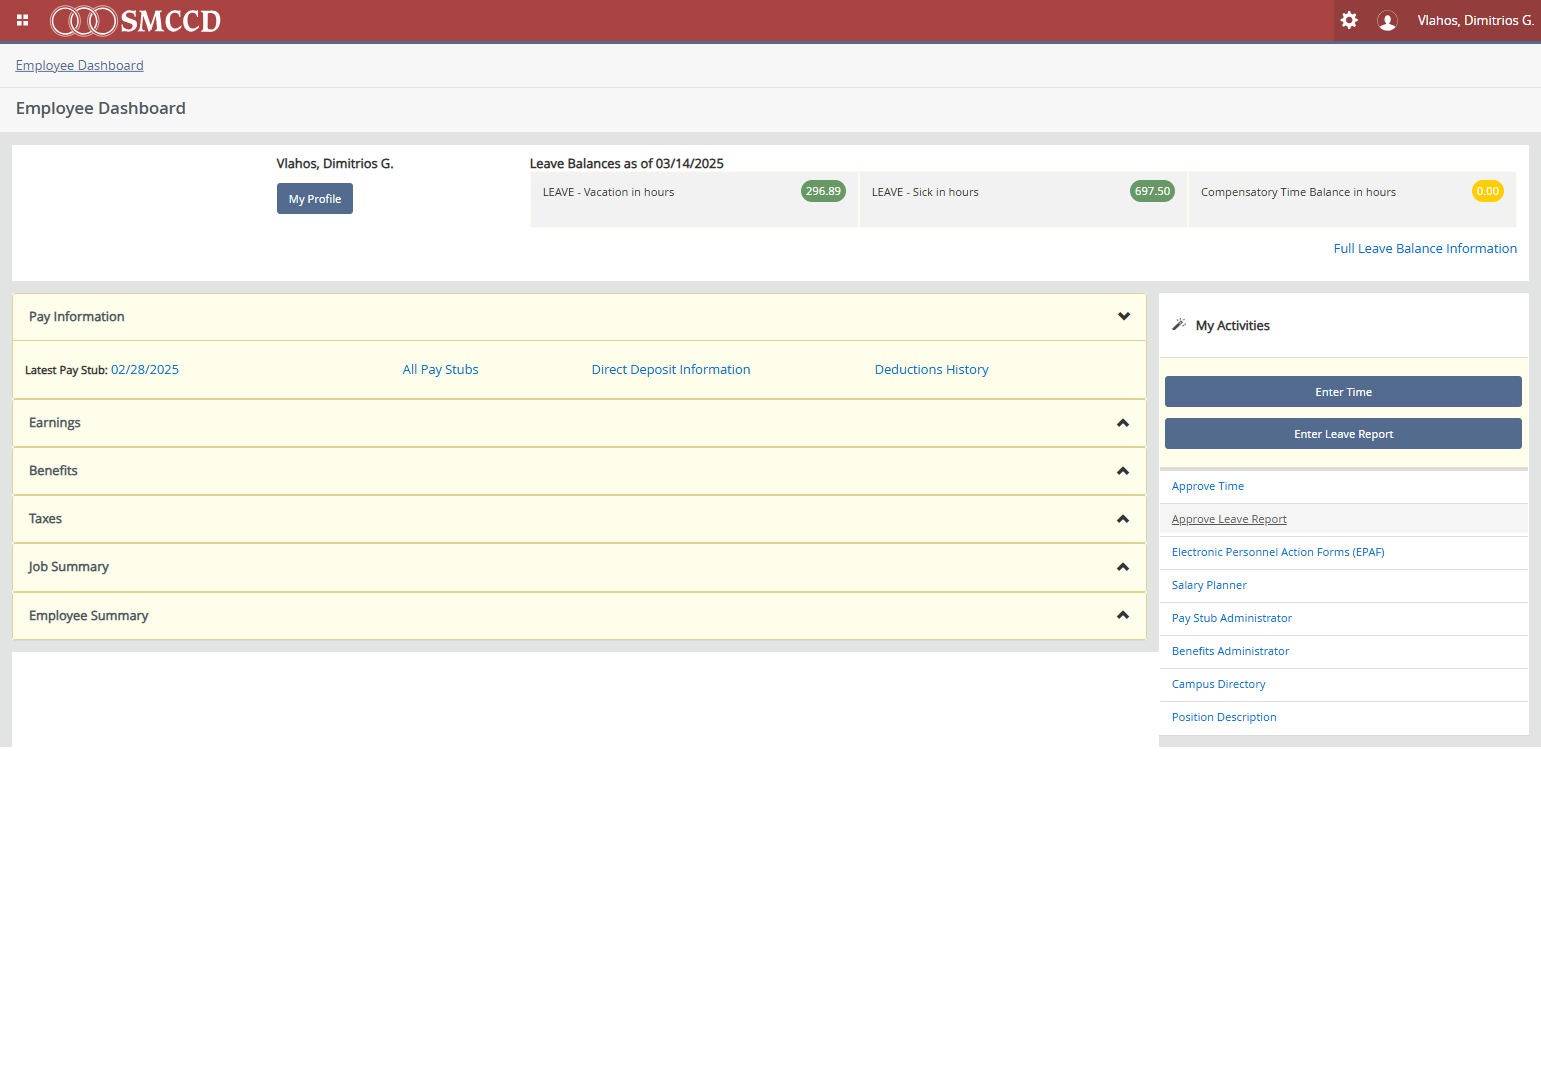Image resolution: width=1541 pixels, height=1079 pixels.
Task: Click the vacation balance badge 296.89
Action: click(x=823, y=191)
